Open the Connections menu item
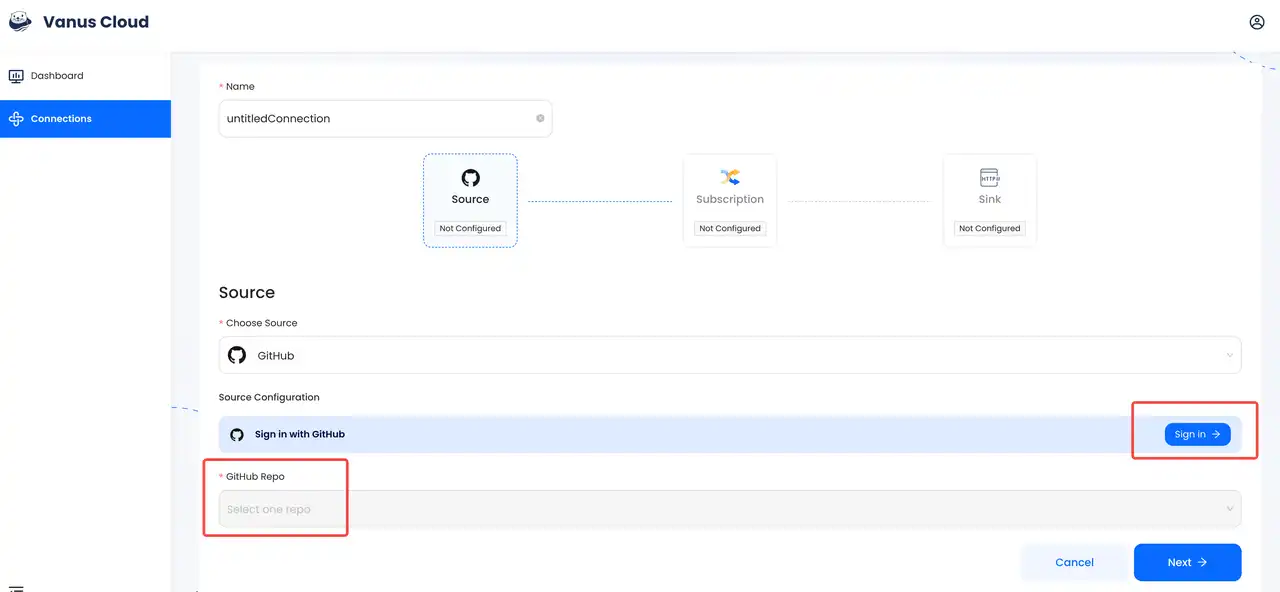The width and height of the screenshot is (1280, 592). [x=85, y=119]
